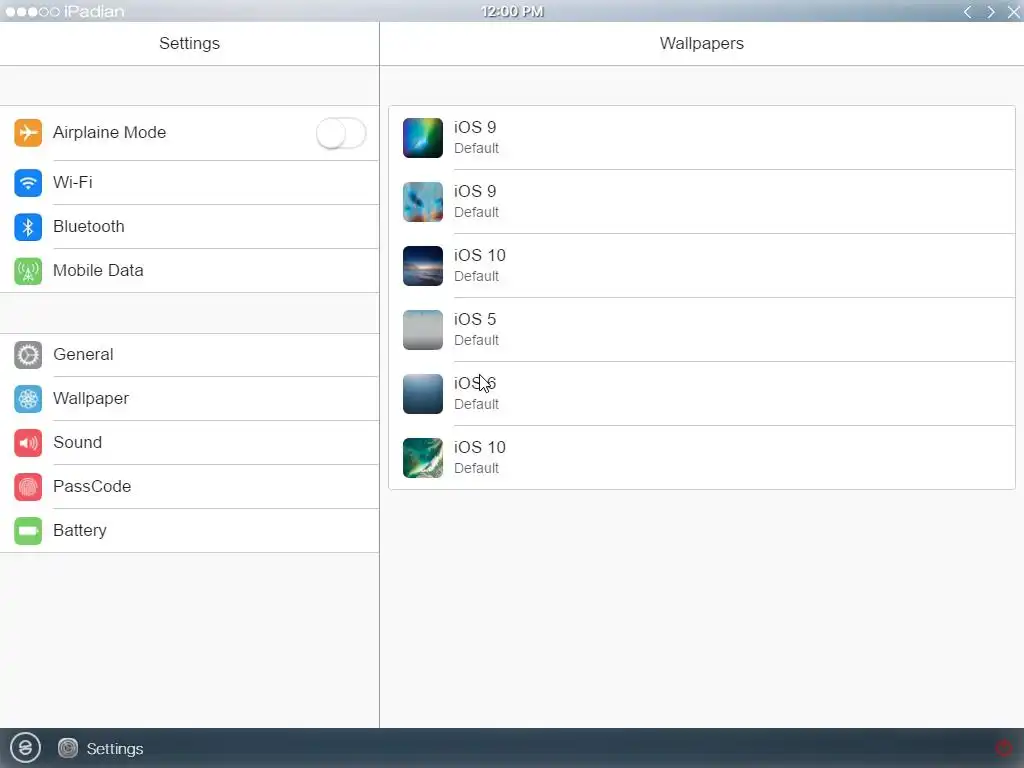Click the green Mobile Data antenna icon
The width and height of the screenshot is (1024, 768).
click(x=28, y=271)
